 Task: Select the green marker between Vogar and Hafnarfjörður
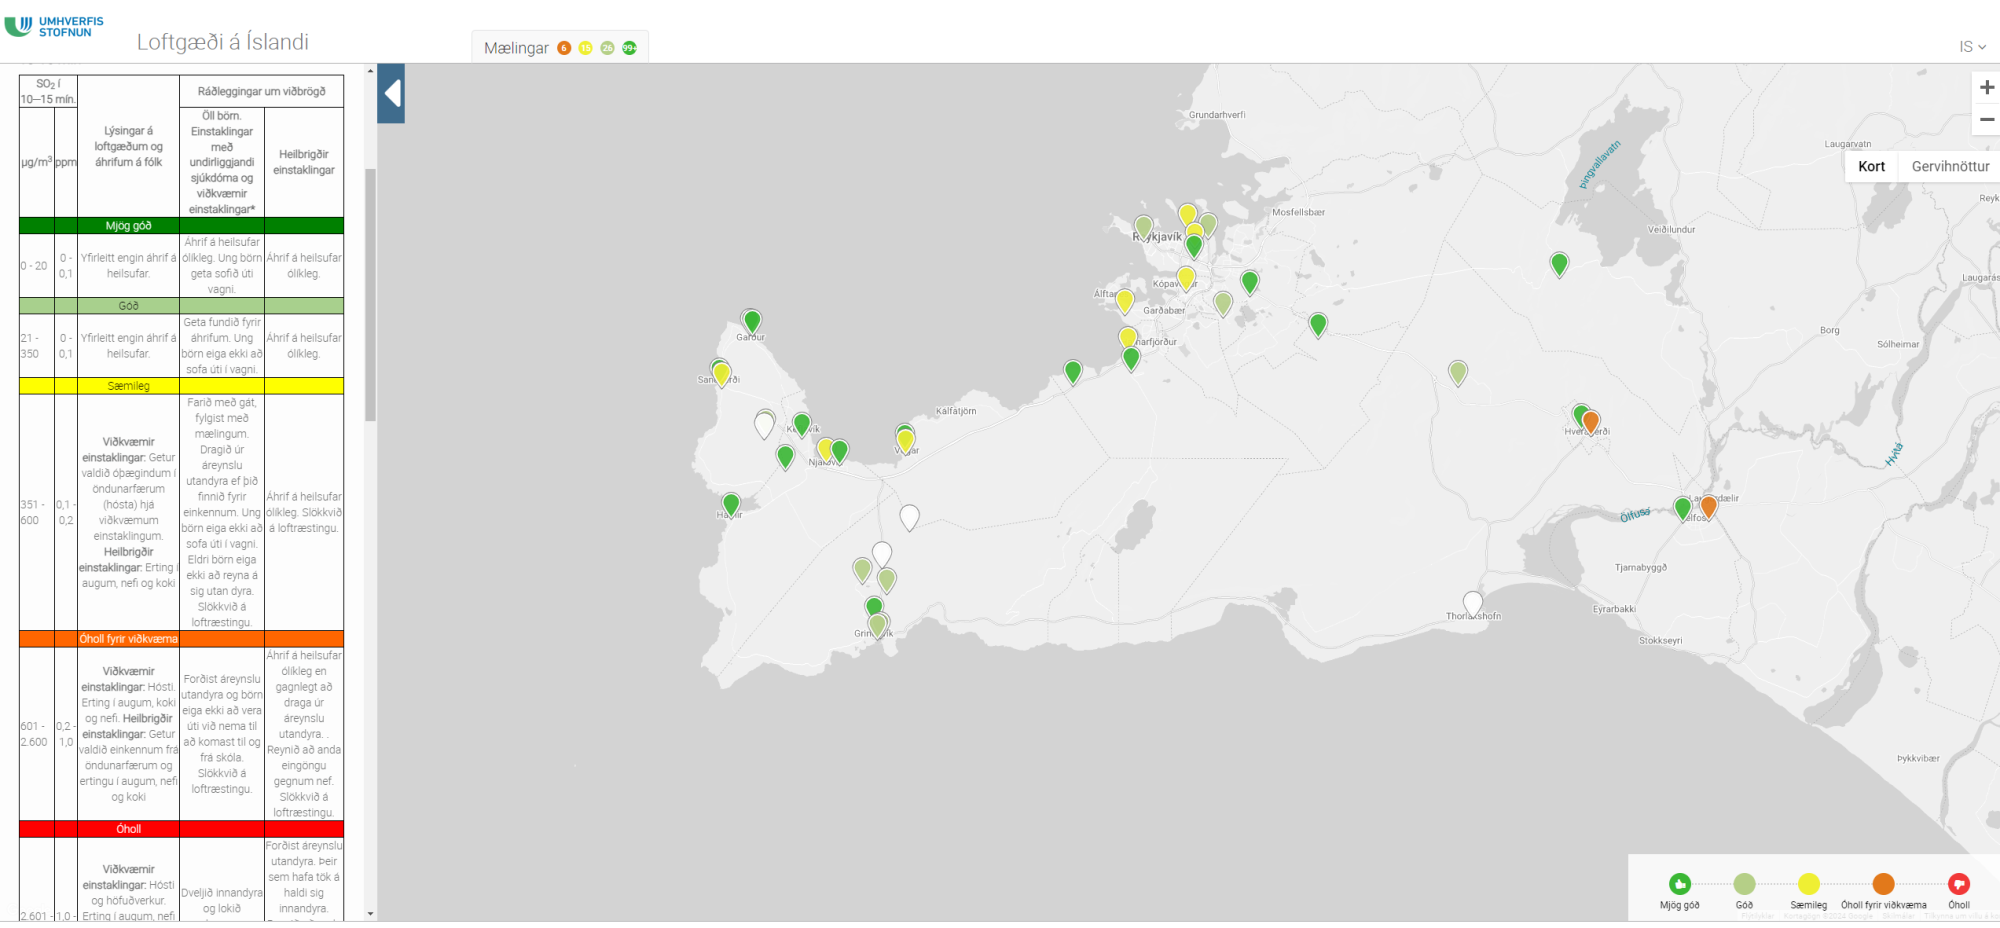click(x=1073, y=372)
